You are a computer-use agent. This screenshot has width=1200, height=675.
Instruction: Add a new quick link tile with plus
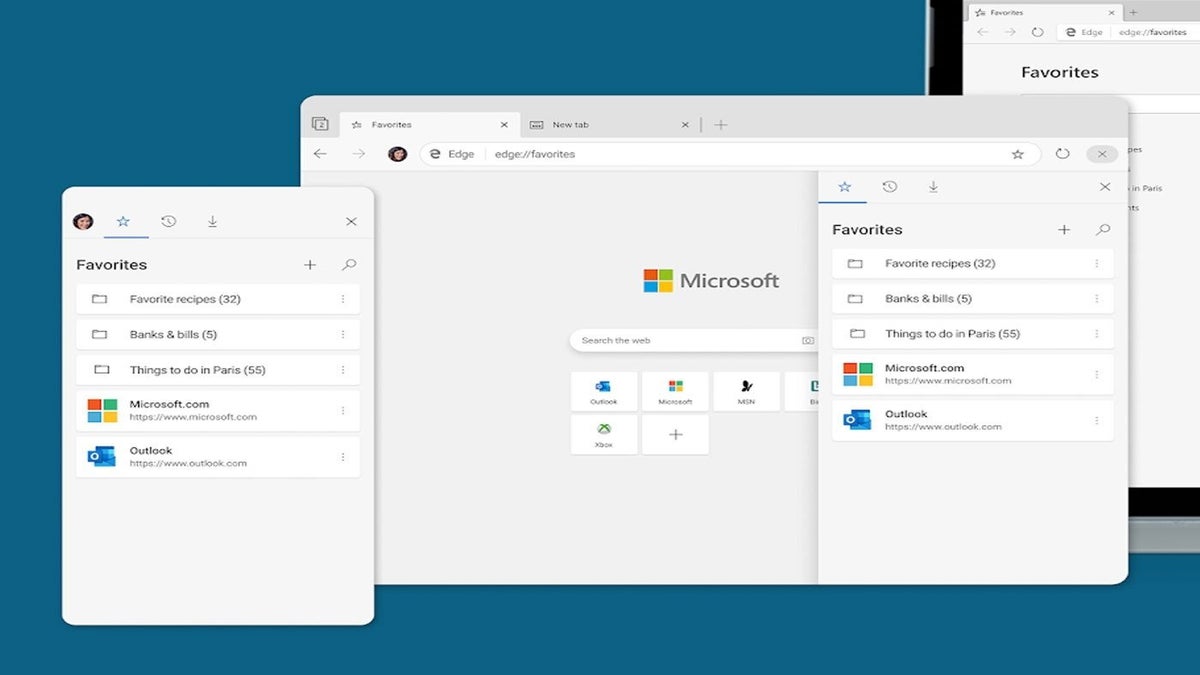coord(675,435)
